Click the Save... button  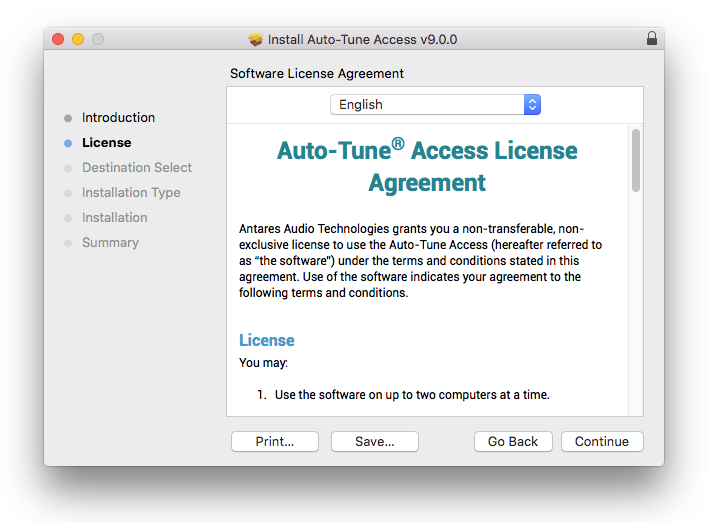[x=374, y=441]
